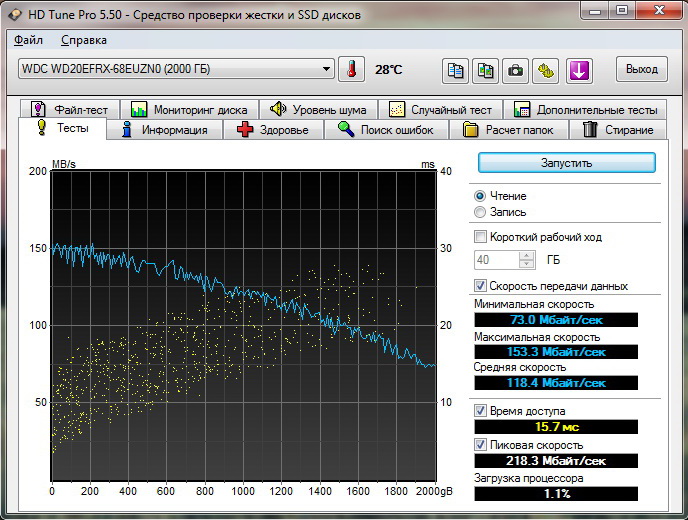Open options via the yellow gears icon
Screen dimensions: 688x520
coord(546,70)
